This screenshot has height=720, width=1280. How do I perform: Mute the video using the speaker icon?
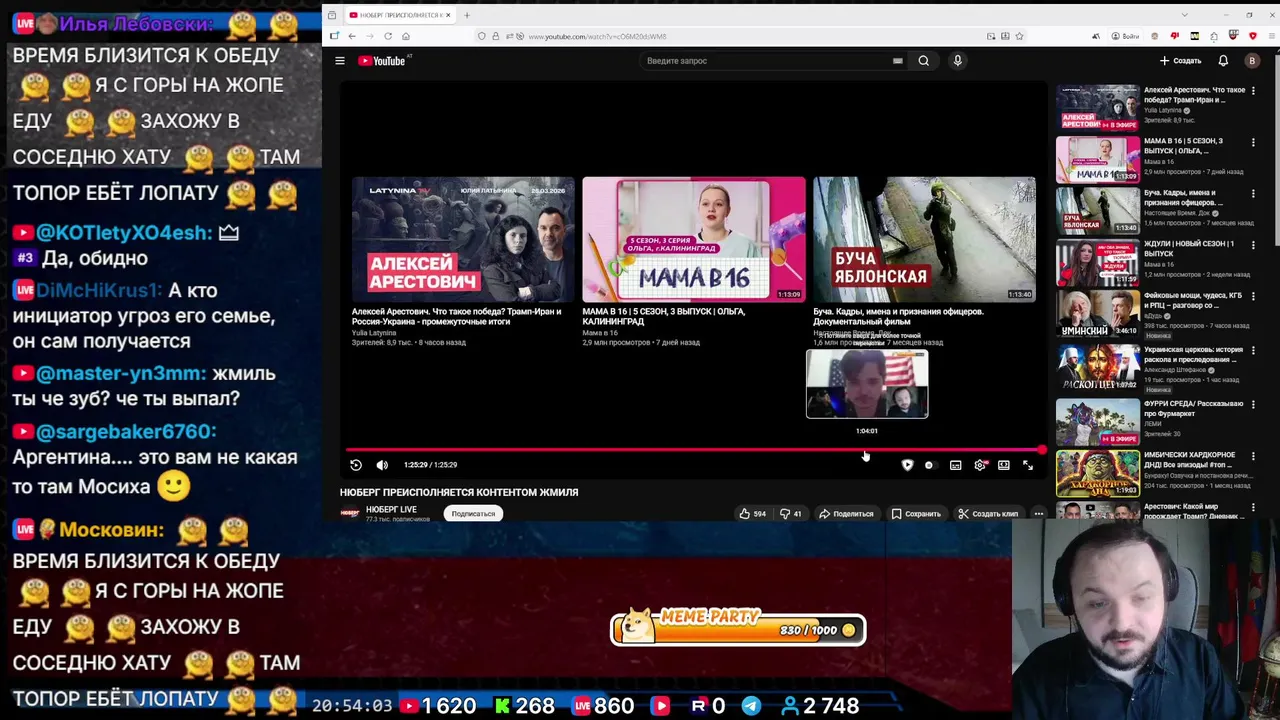pos(382,465)
